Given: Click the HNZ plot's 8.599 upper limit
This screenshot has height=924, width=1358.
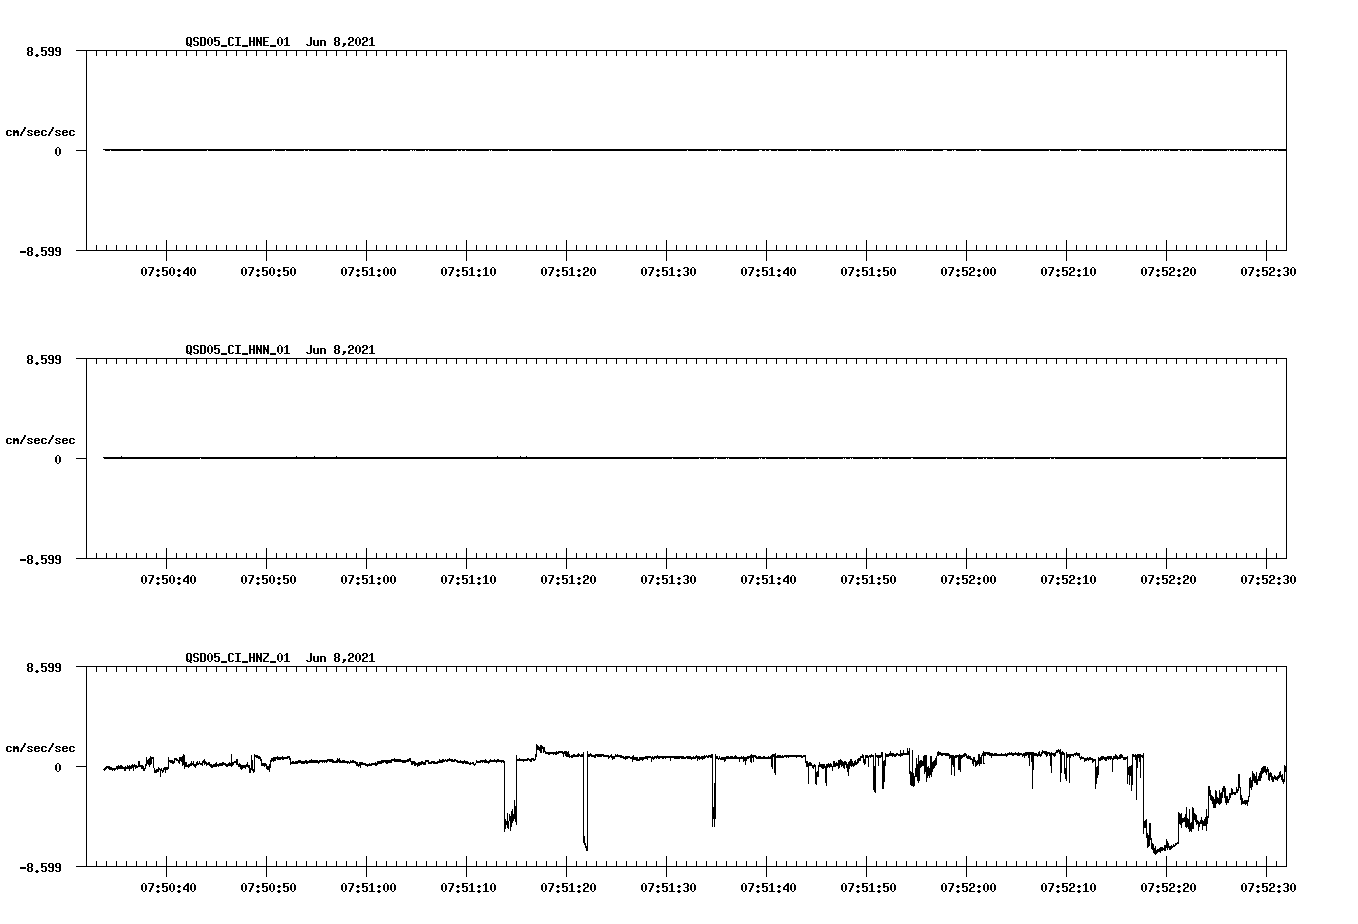Looking at the screenshot, I should (43, 667).
